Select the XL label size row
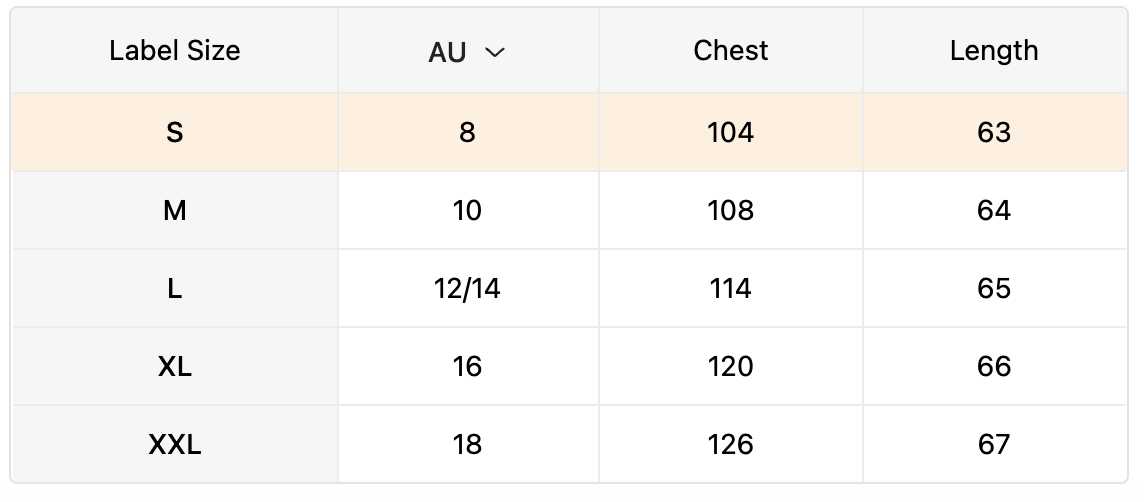The height and width of the screenshot is (502, 1144). pos(569,366)
